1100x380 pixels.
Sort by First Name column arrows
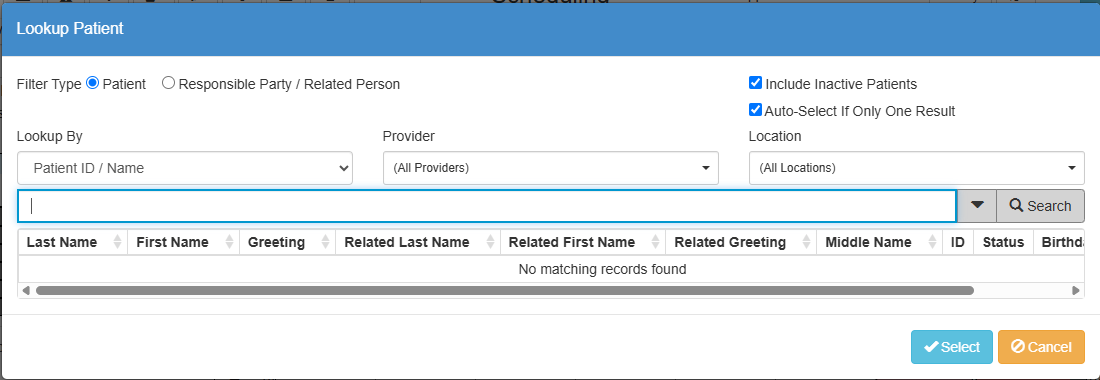point(229,242)
